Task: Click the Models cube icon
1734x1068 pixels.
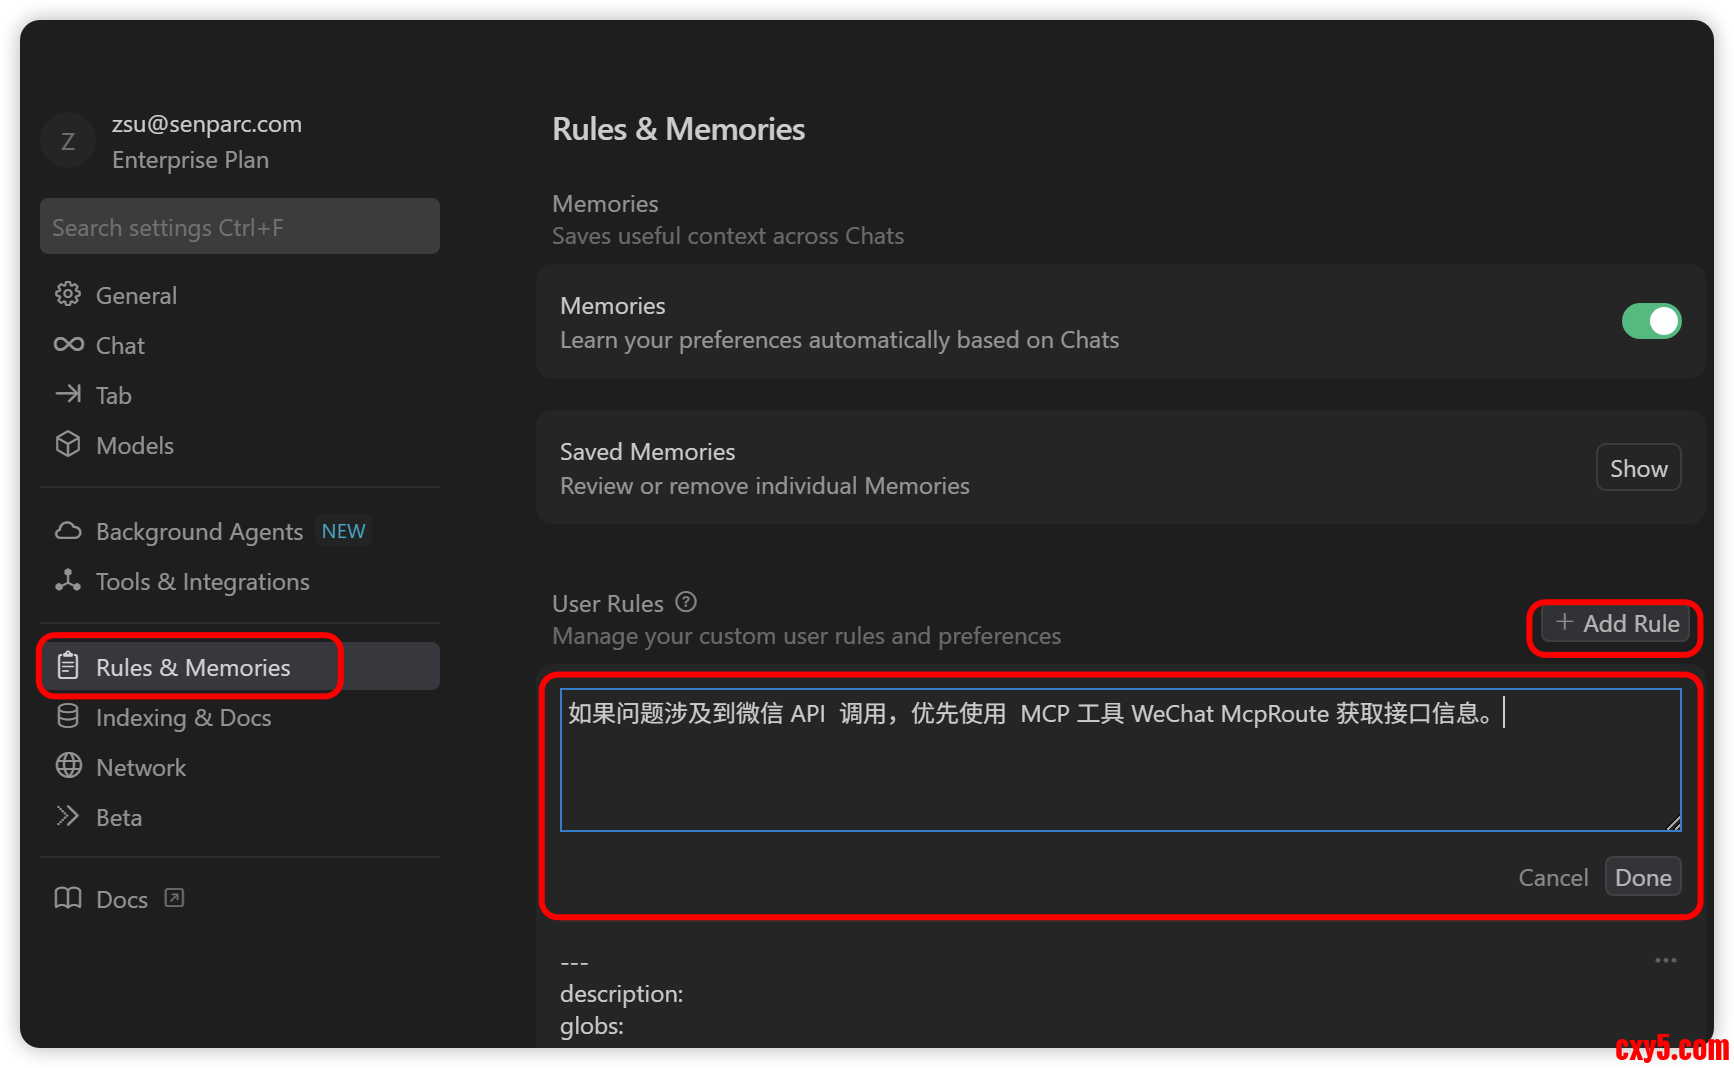Action: pos(68,445)
